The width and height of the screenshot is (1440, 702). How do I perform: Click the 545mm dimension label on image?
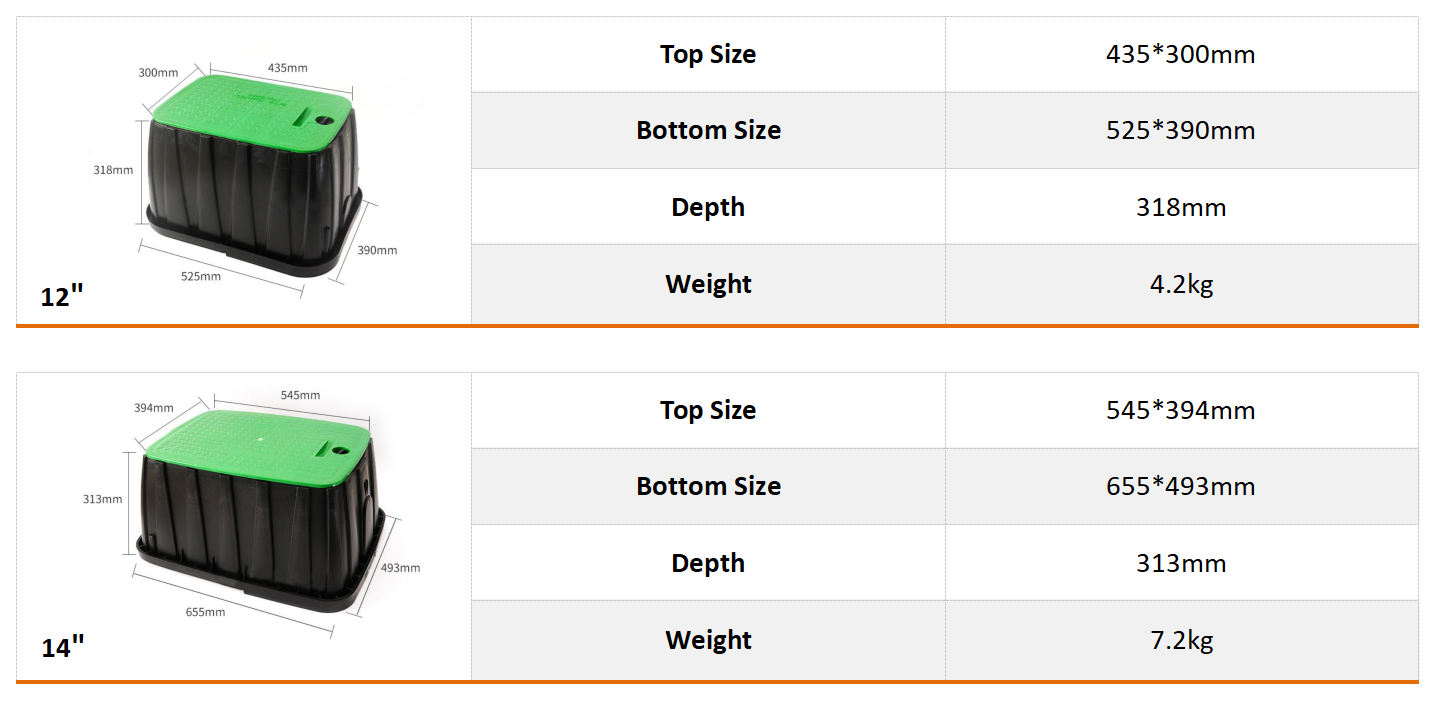tap(300, 395)
